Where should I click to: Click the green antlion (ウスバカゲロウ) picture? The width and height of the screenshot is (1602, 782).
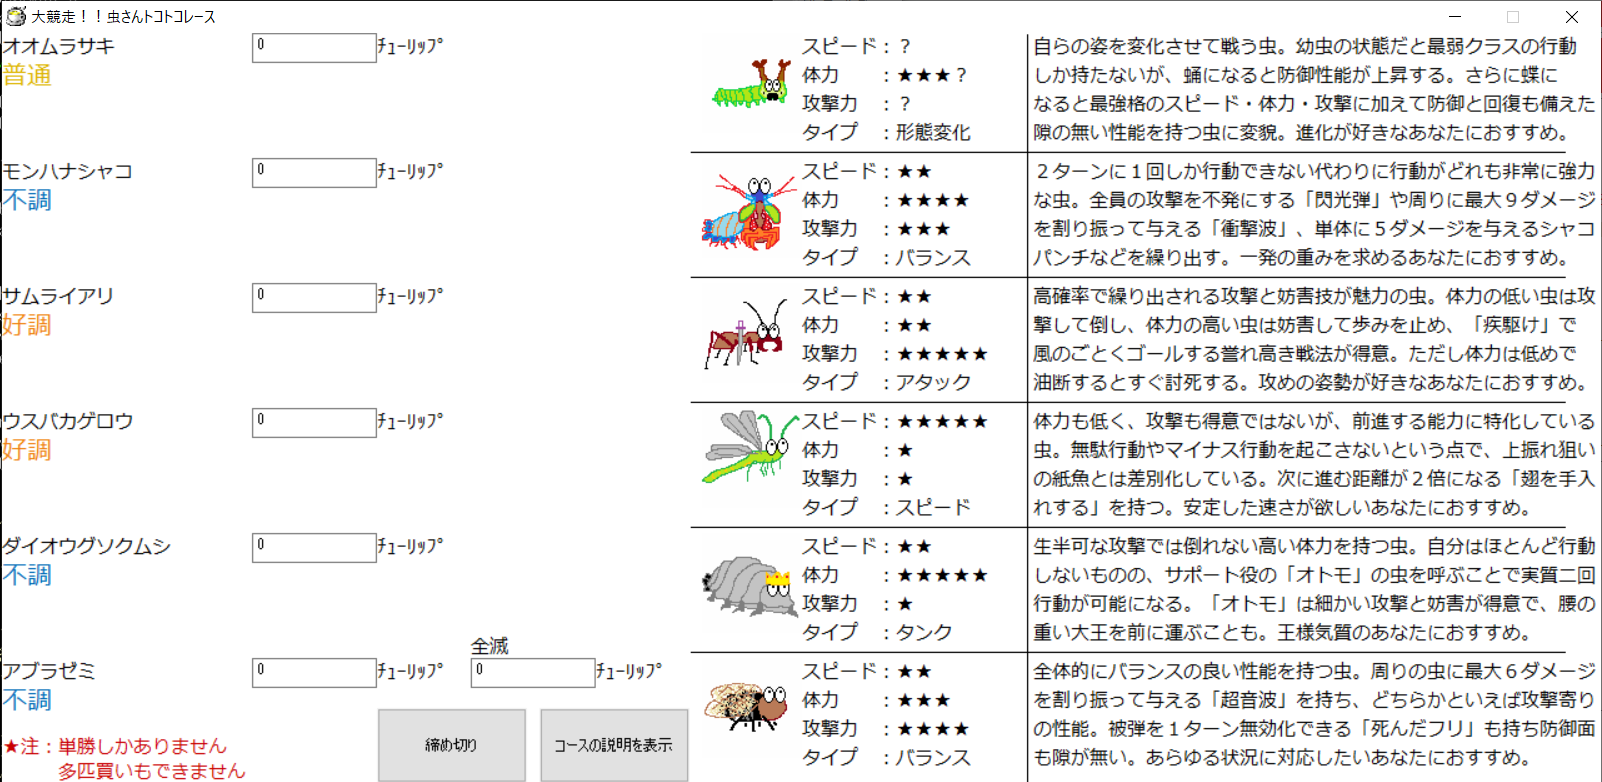click(x=749, y=447)
